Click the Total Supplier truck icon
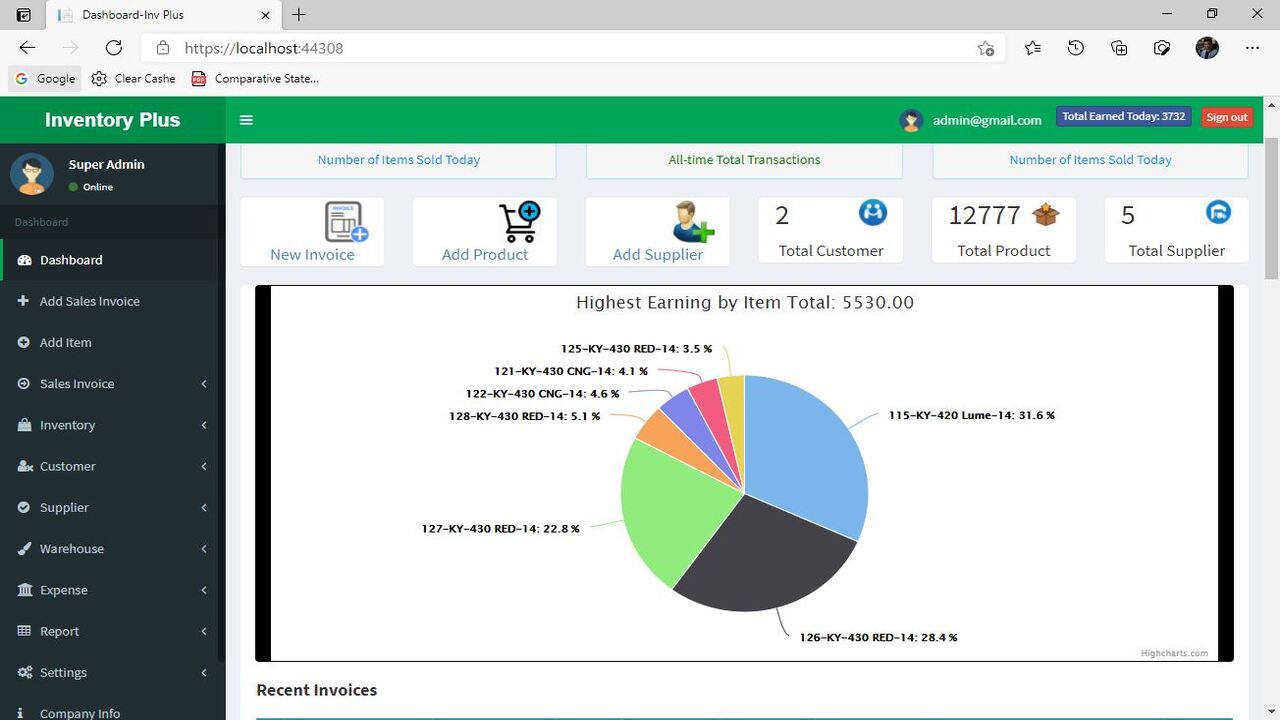The width and height of the screenshot is (1280, 720). 1218,212
